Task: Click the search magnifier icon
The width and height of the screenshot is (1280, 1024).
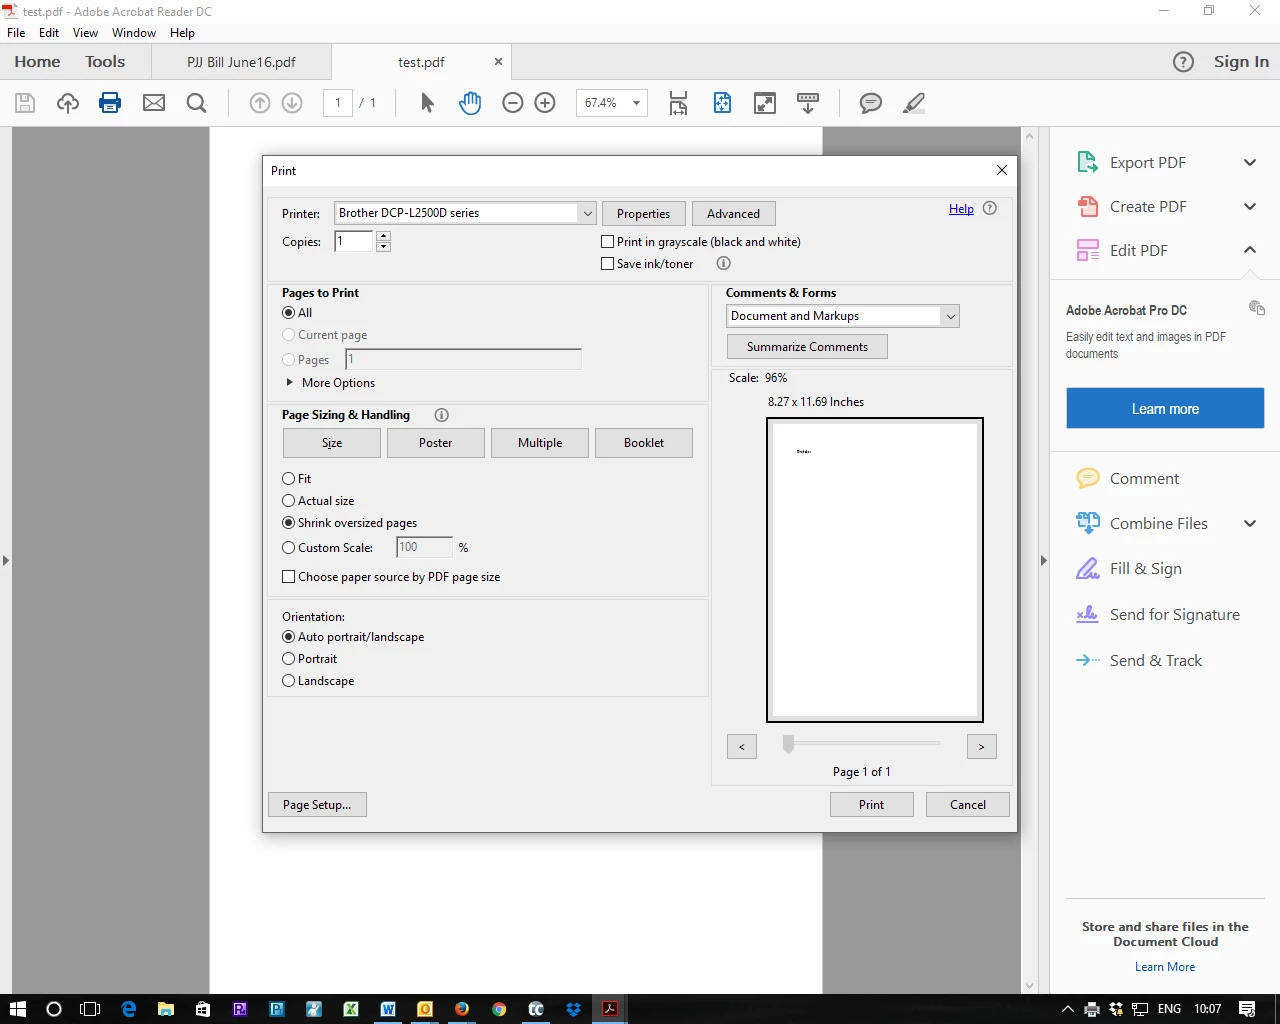Action: [x=197, y=103]
